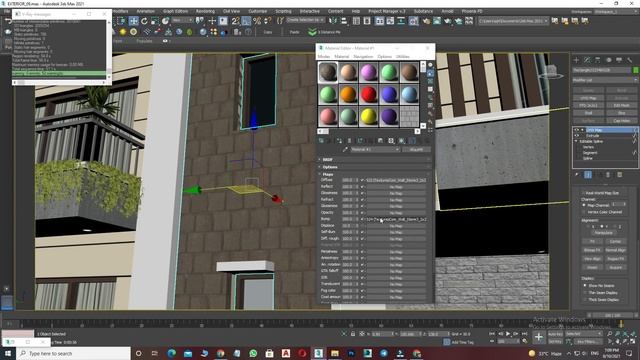
Task: Select the yellow material sample sphere
Action: point(369,116)
